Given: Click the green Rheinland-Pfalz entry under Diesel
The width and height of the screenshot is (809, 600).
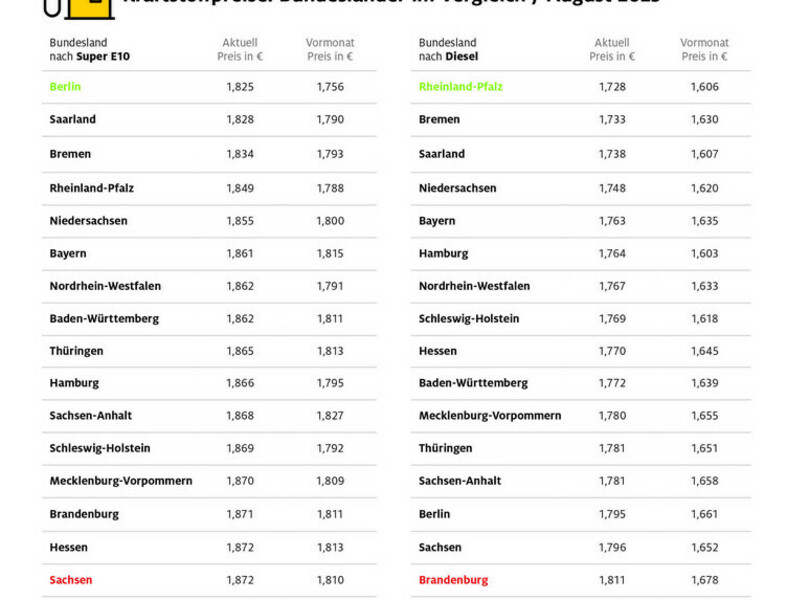Looking at the screenshot, I should click(x=460, y=87).
